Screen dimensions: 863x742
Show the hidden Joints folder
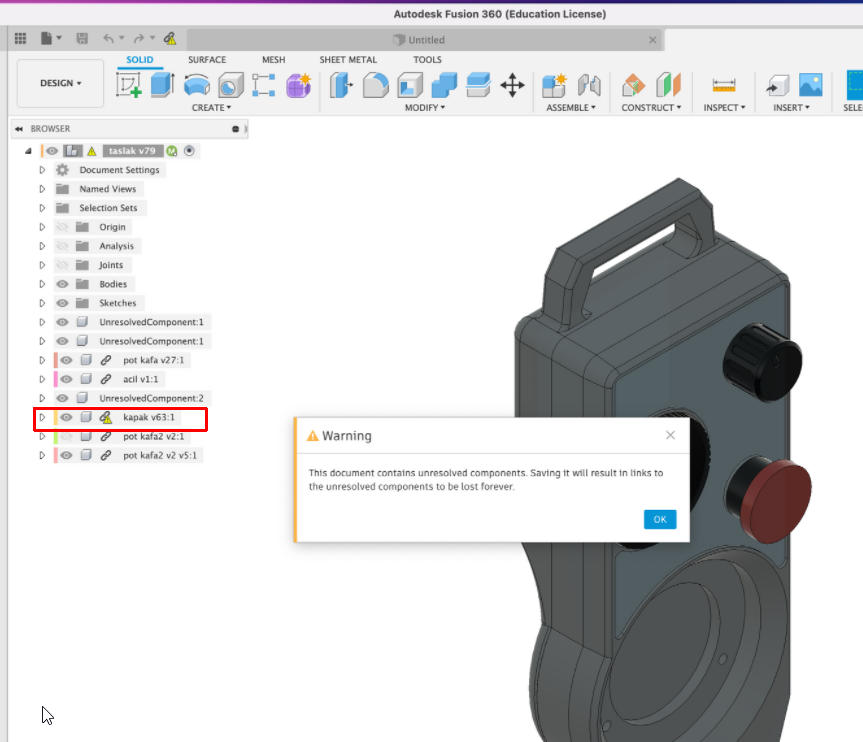tap(62, 265)
